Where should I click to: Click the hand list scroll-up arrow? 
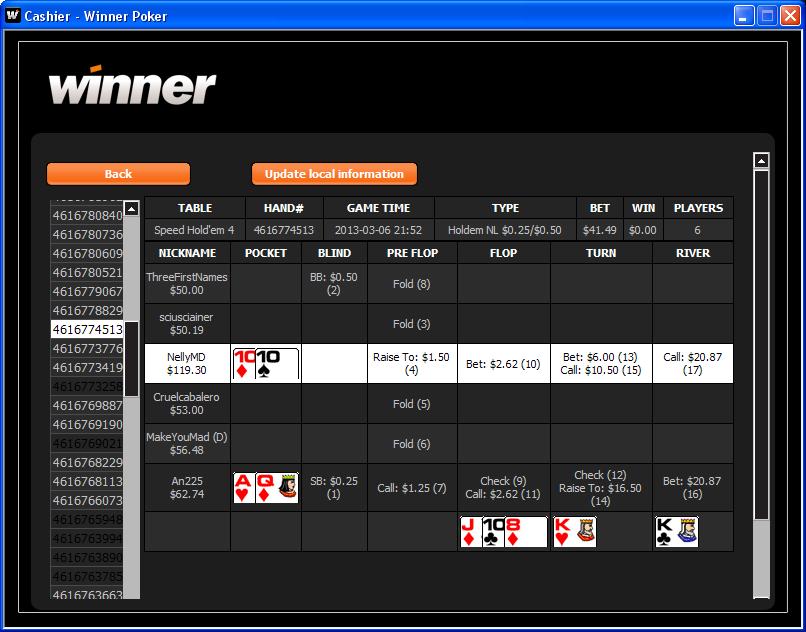point(132,208)
